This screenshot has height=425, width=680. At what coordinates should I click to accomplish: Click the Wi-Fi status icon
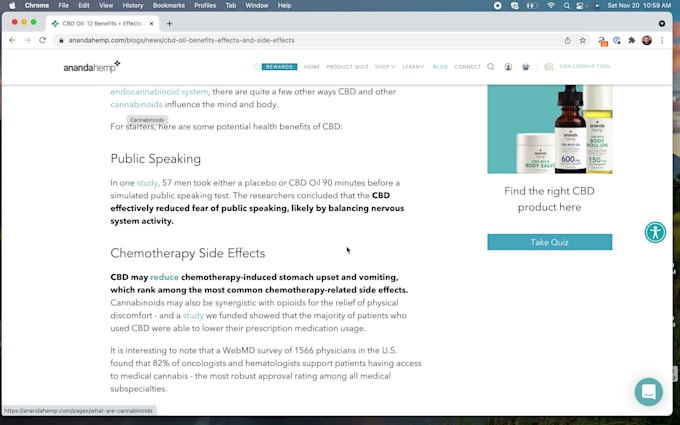click(551, 6)
